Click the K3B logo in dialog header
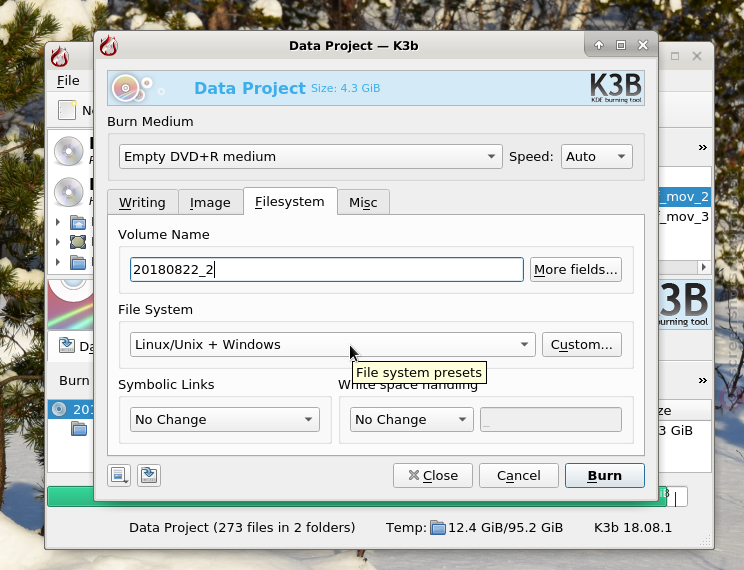 pyautogui.click(x=616, y=88)
